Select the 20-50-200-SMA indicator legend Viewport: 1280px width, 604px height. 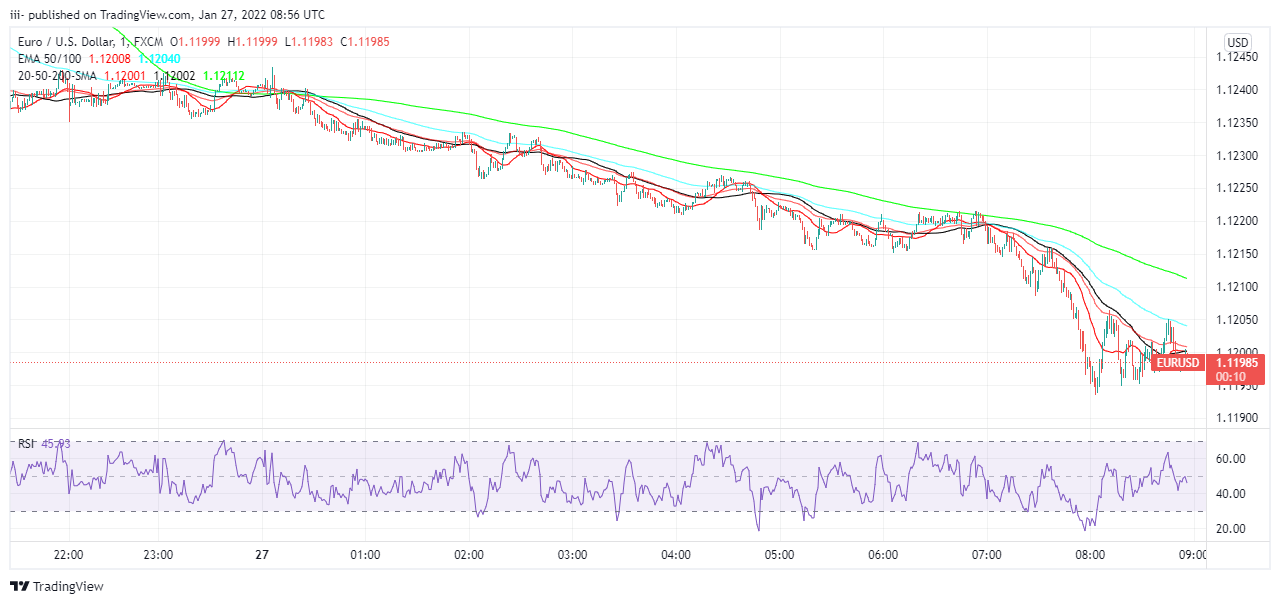point(56,75)
